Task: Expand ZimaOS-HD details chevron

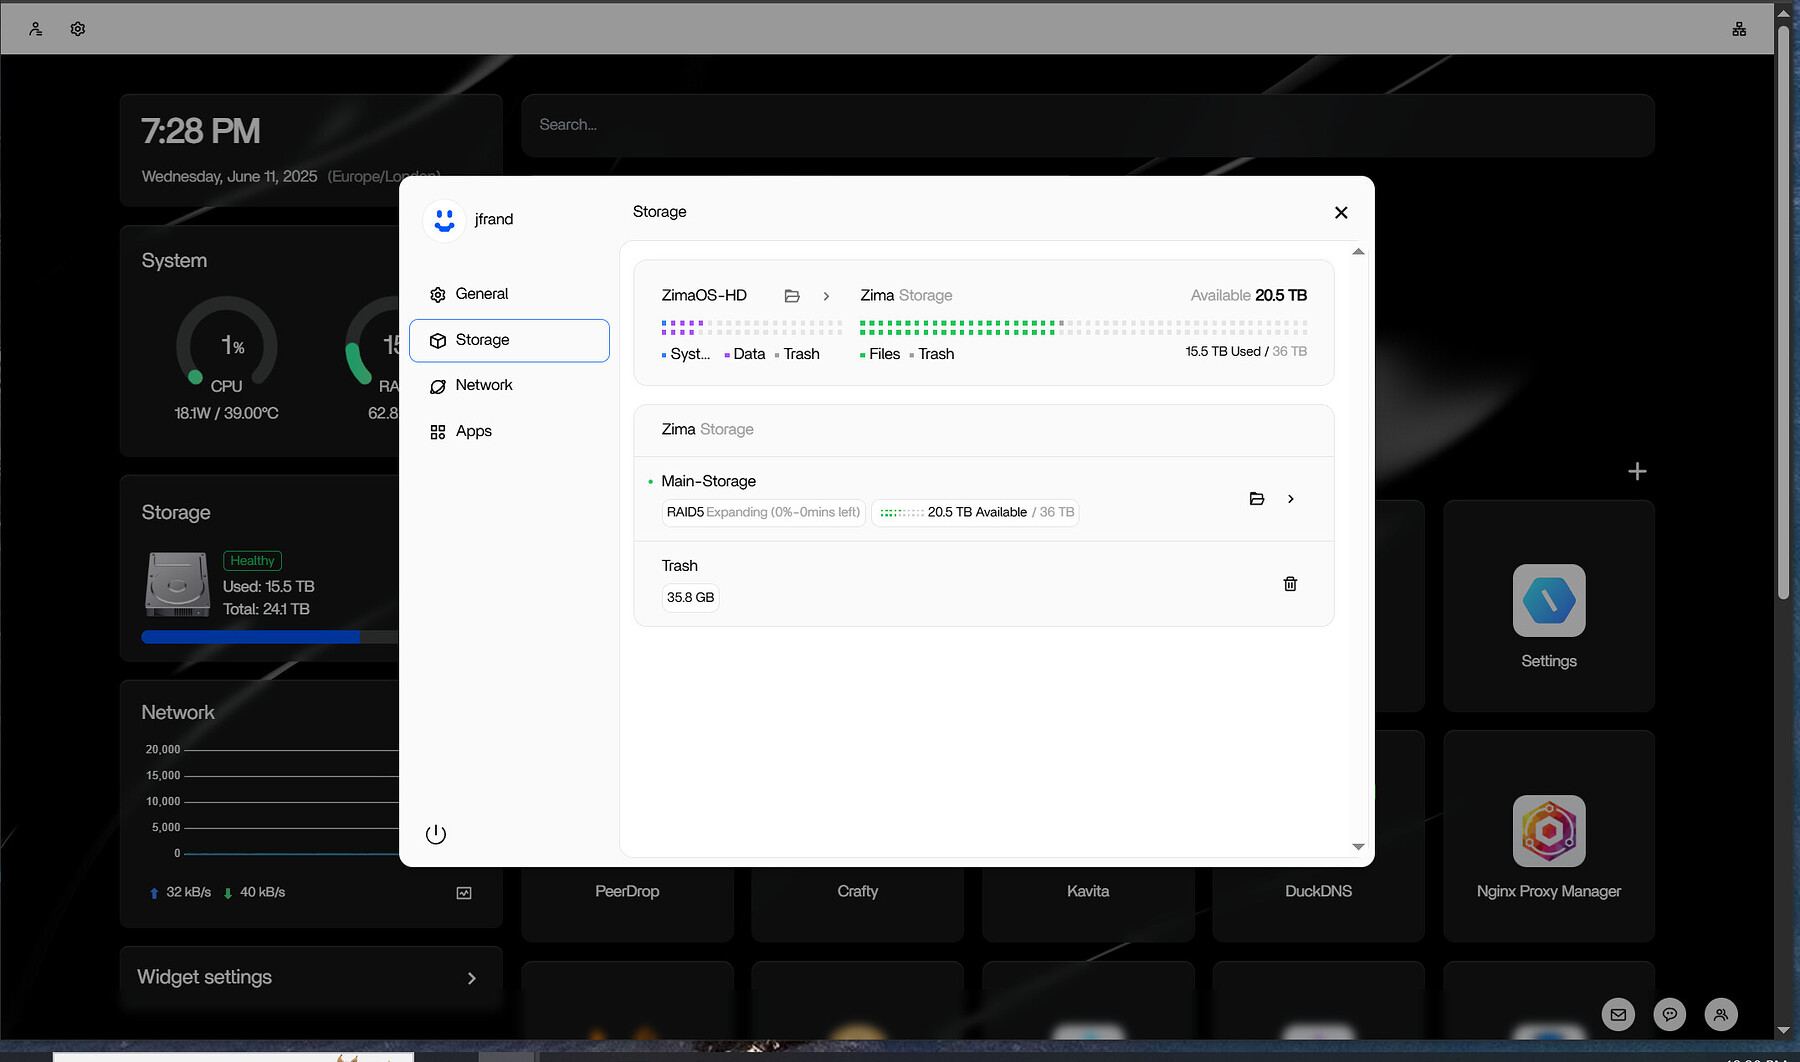Action: 826,296
